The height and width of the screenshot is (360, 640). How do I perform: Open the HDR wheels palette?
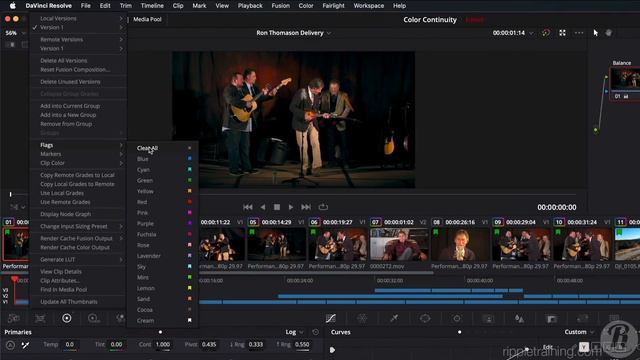pos(93,318)
